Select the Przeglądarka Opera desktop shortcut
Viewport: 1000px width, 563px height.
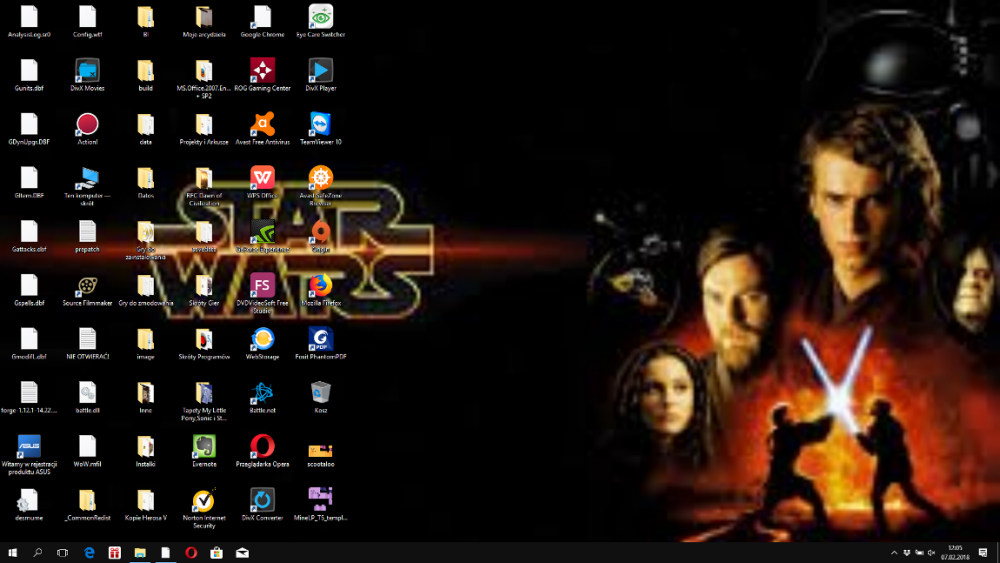pyautogui.click(x=262, y=446)
